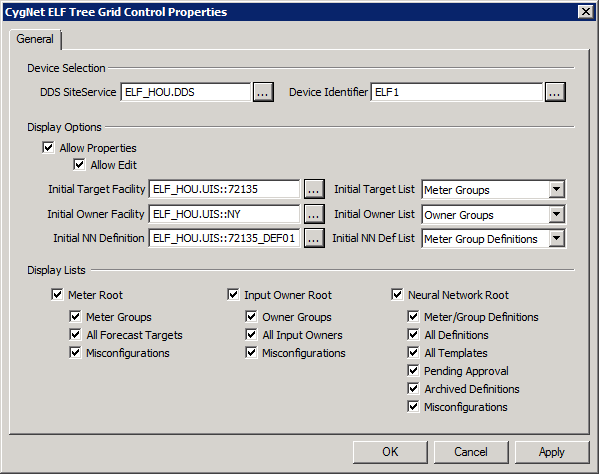Toggle Meter/Group Definitions checkbox
The width and height of the screenshot is (599, 474).
point(413,316)
